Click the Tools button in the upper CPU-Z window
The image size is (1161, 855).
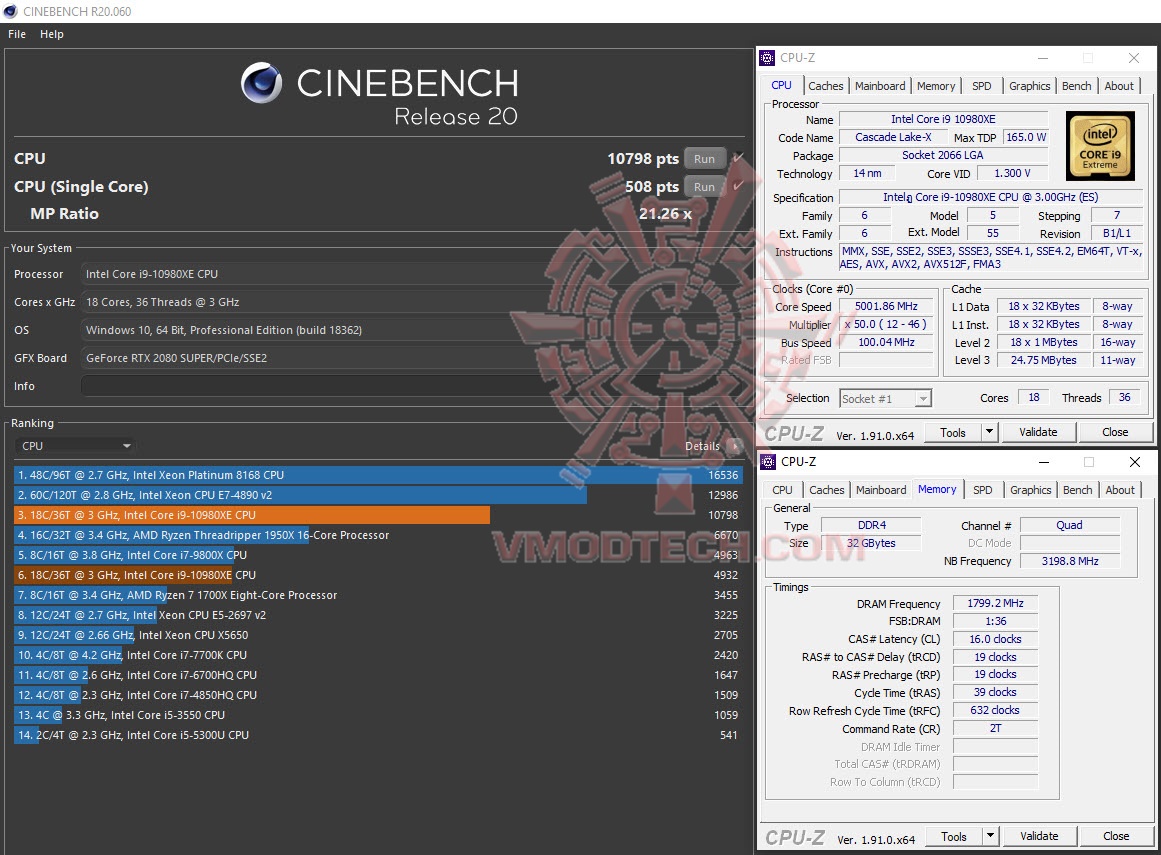click(952, 432)
